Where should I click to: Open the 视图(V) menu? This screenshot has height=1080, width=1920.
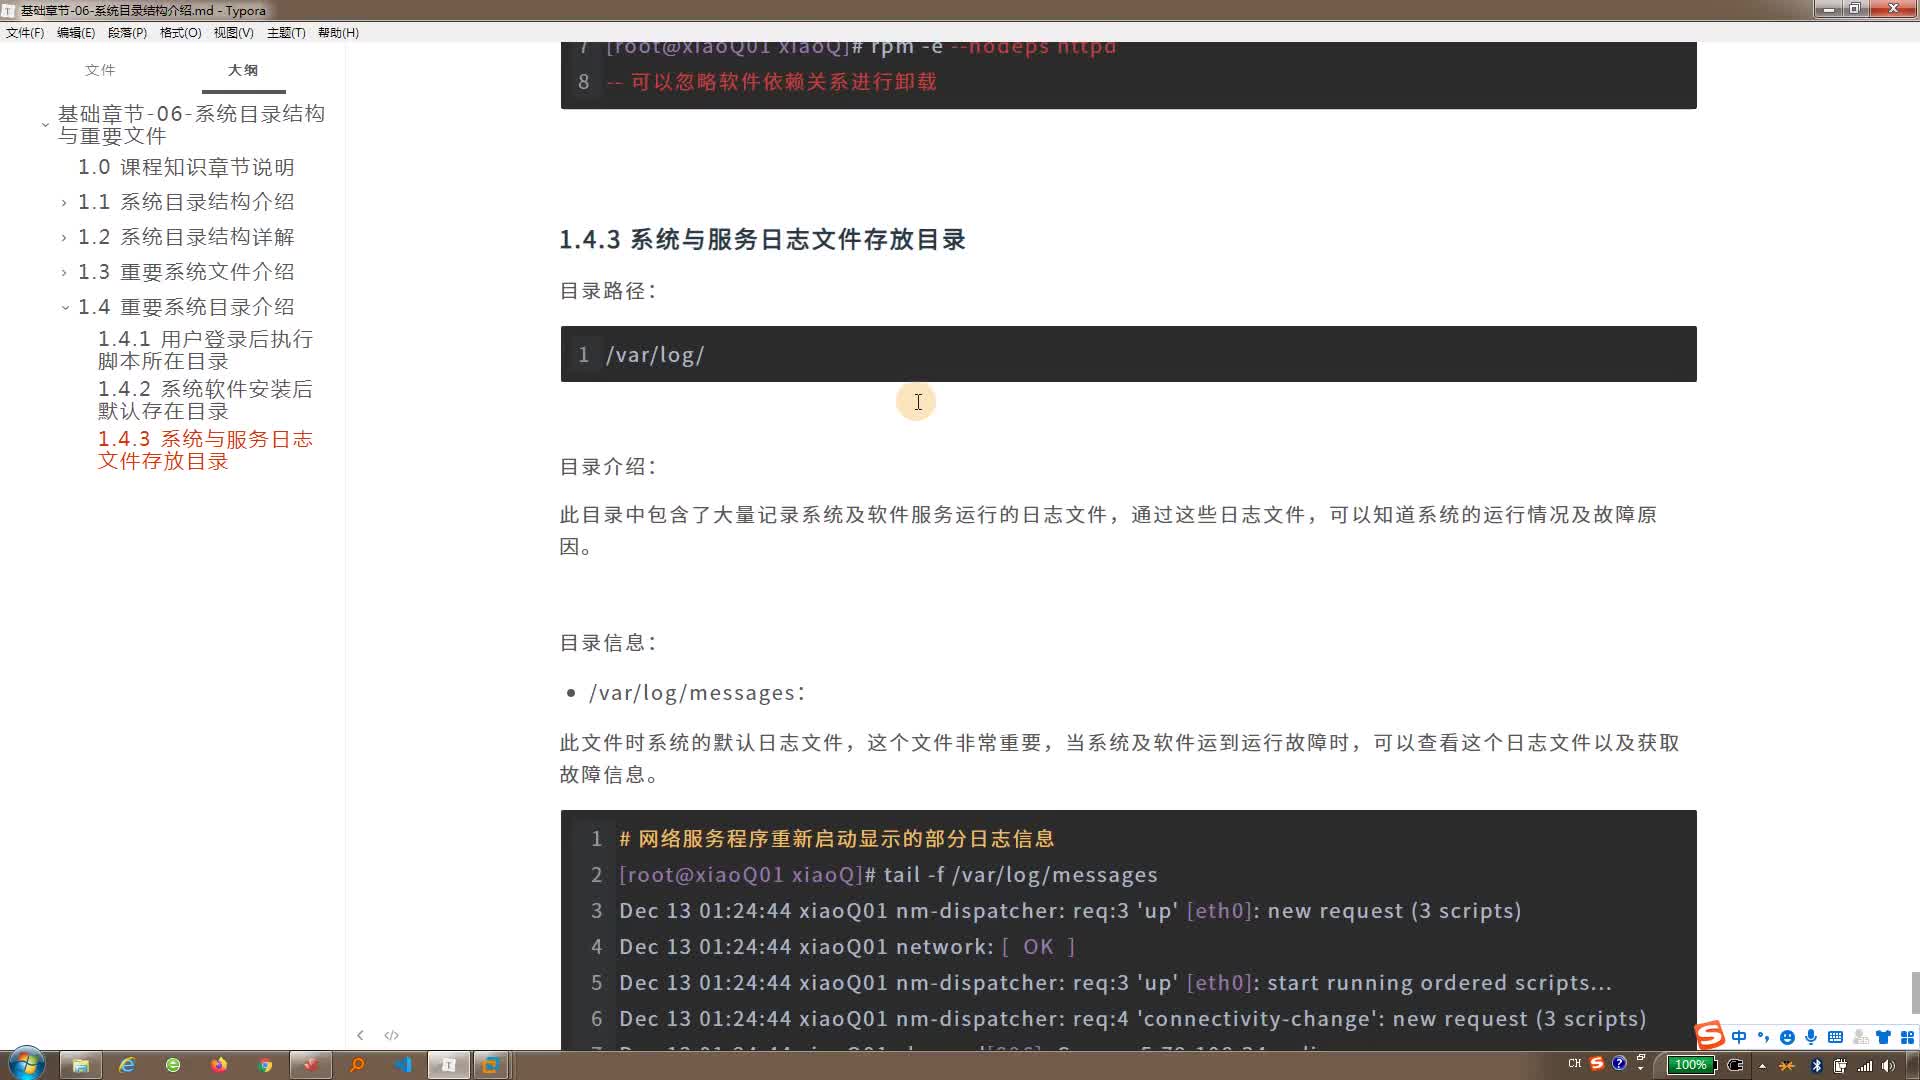[233, 33]
